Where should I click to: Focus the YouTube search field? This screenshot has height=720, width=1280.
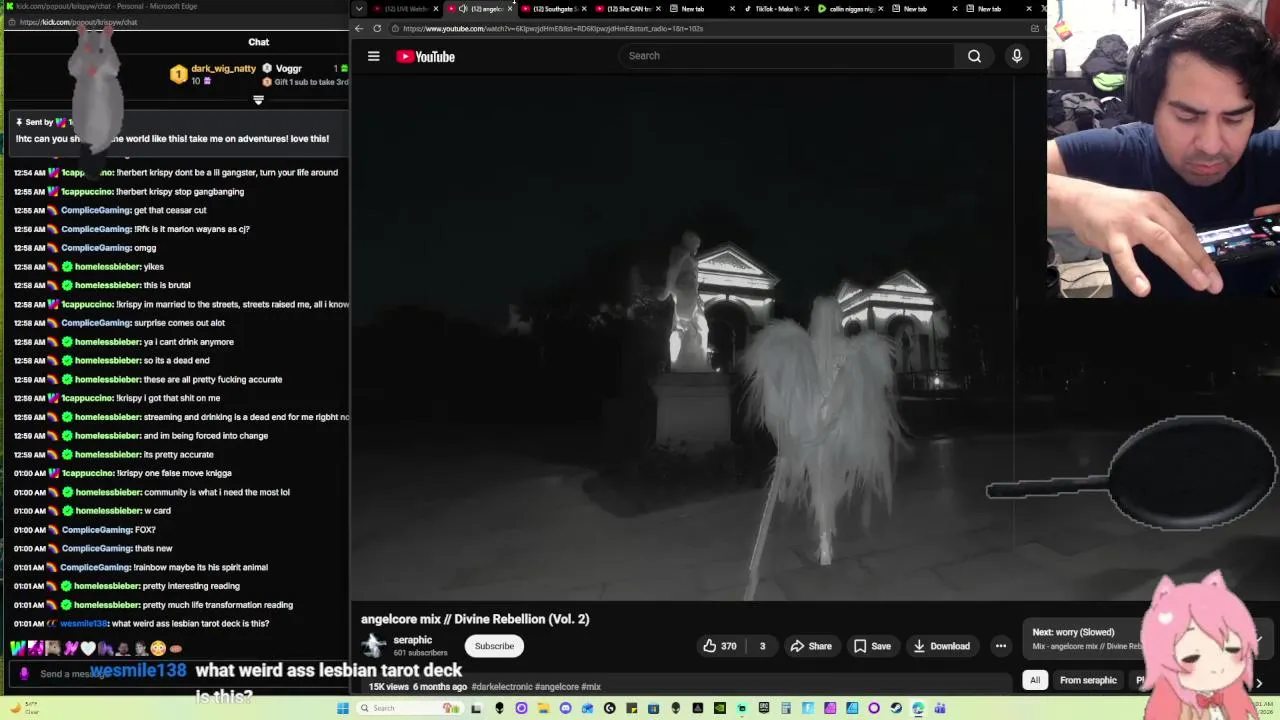pos(788,56)
